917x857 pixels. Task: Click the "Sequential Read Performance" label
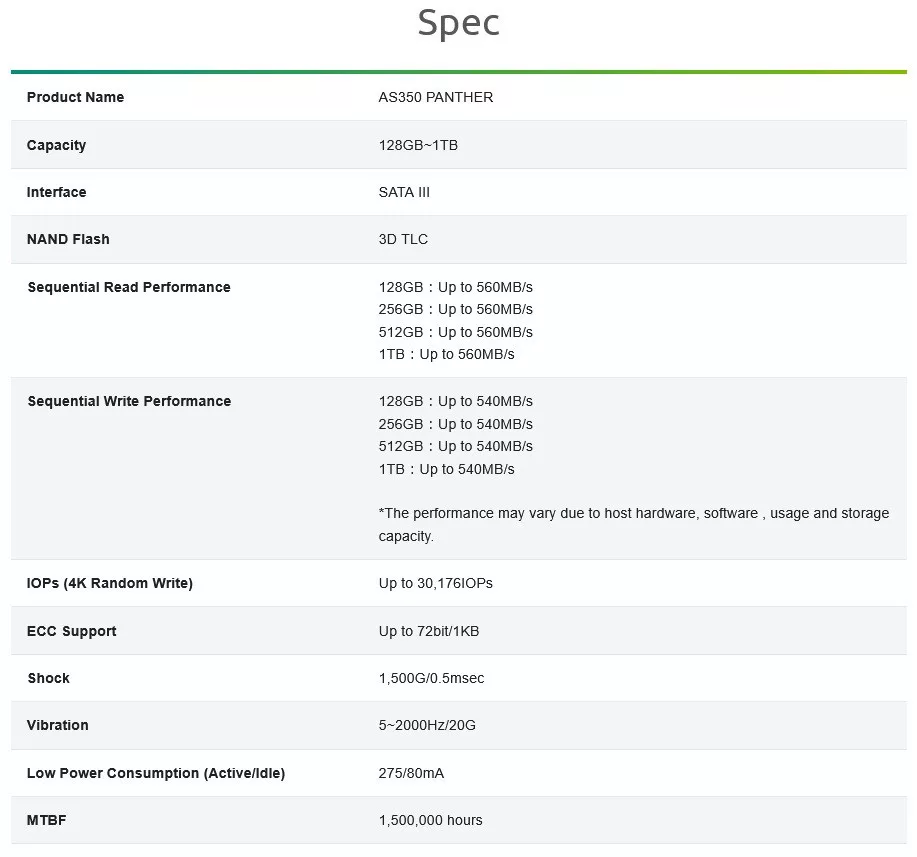click(129, 287)
